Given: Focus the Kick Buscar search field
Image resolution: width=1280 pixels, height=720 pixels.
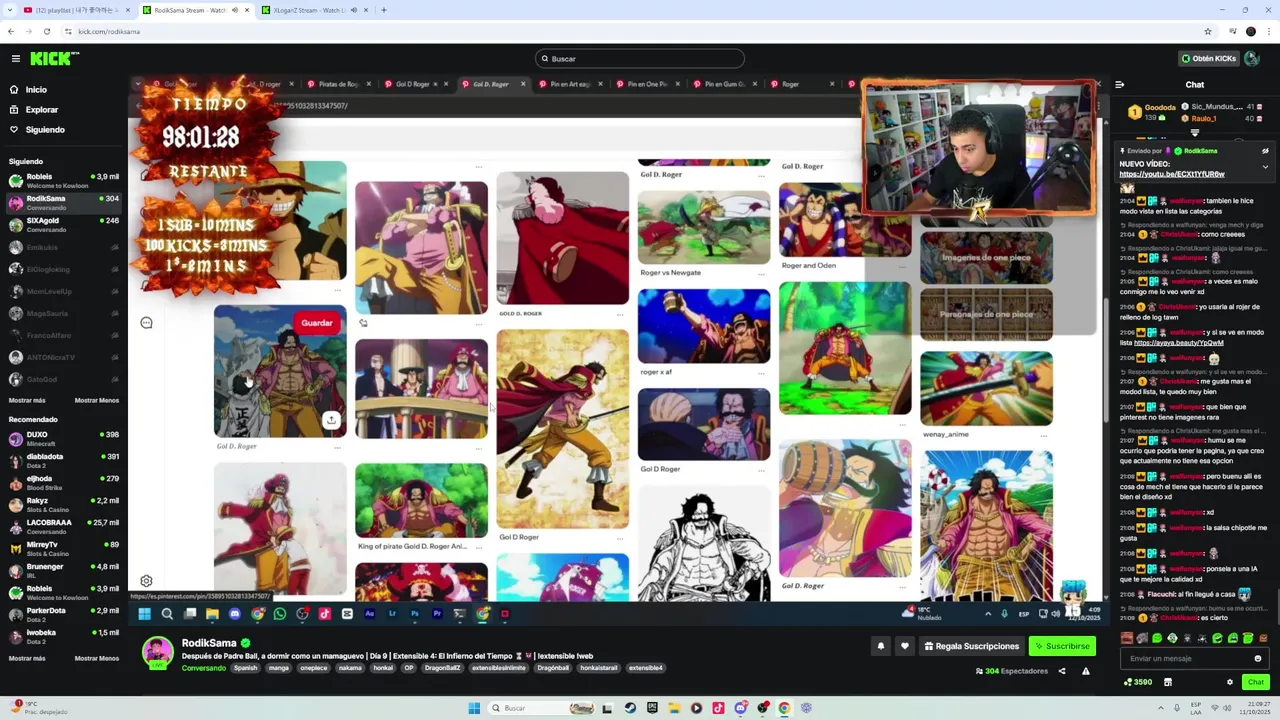Looking at the screenshot, I should pos(640,59).
